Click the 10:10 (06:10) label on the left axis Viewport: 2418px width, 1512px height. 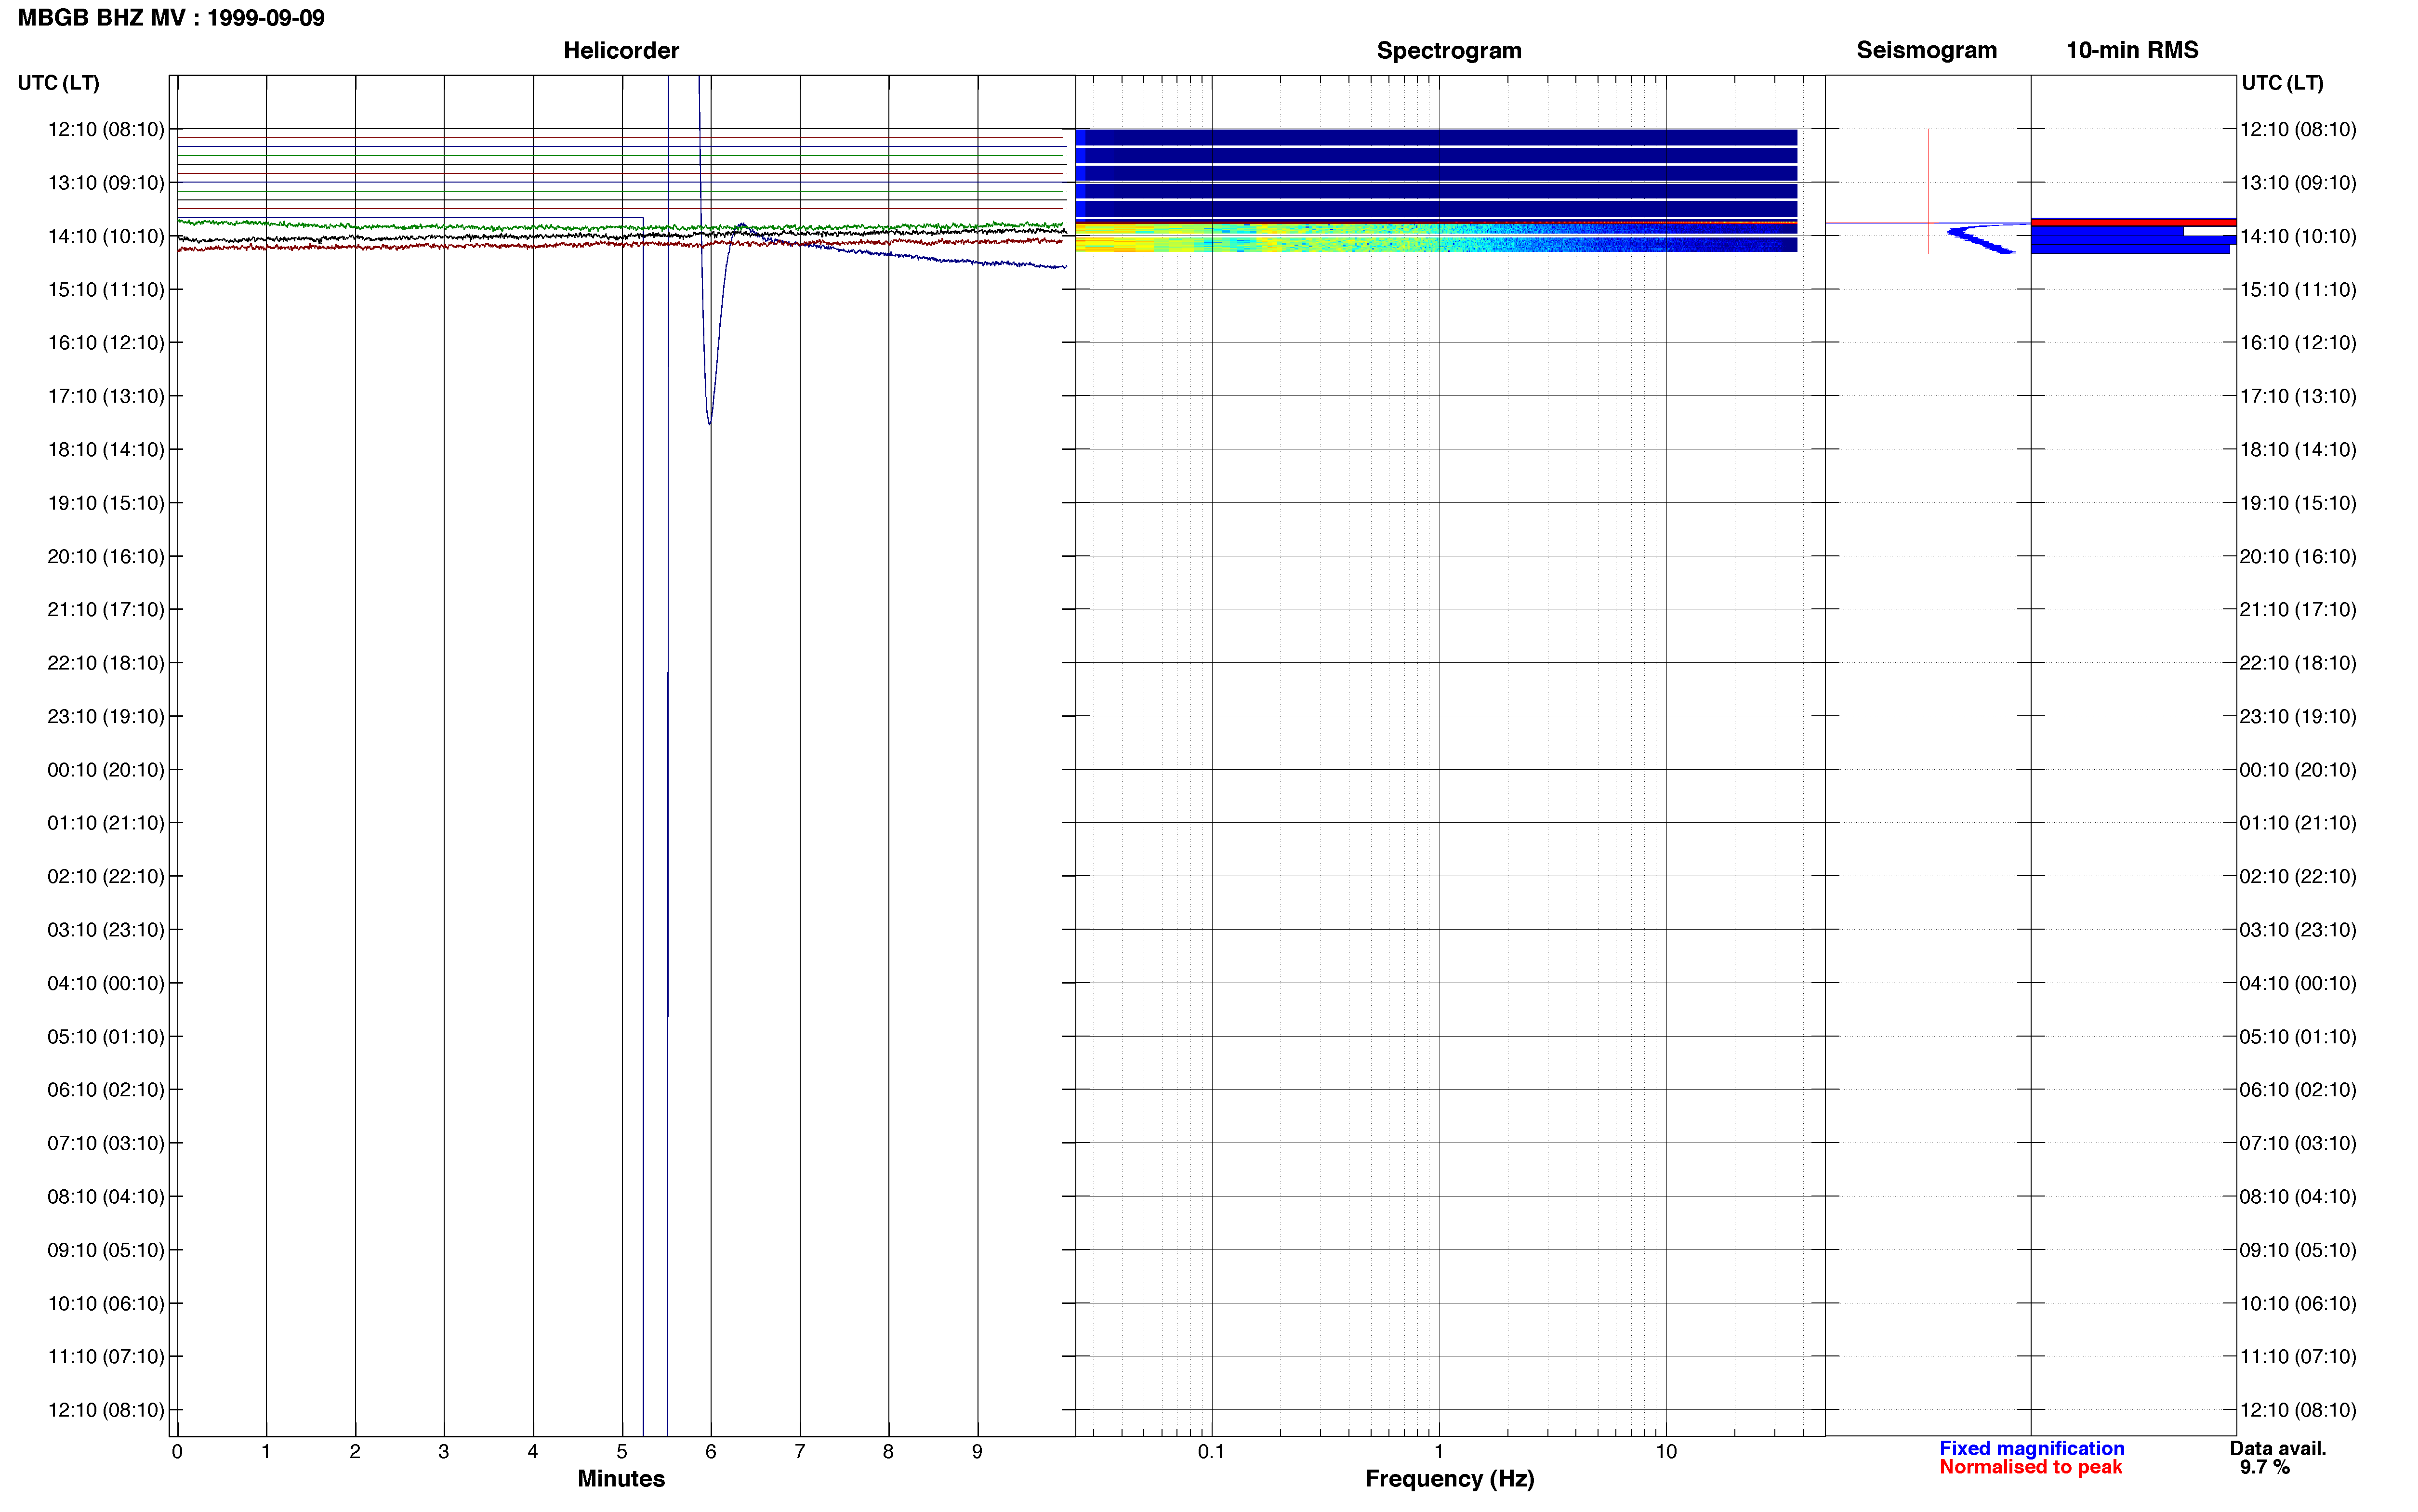pos(106,1303)
